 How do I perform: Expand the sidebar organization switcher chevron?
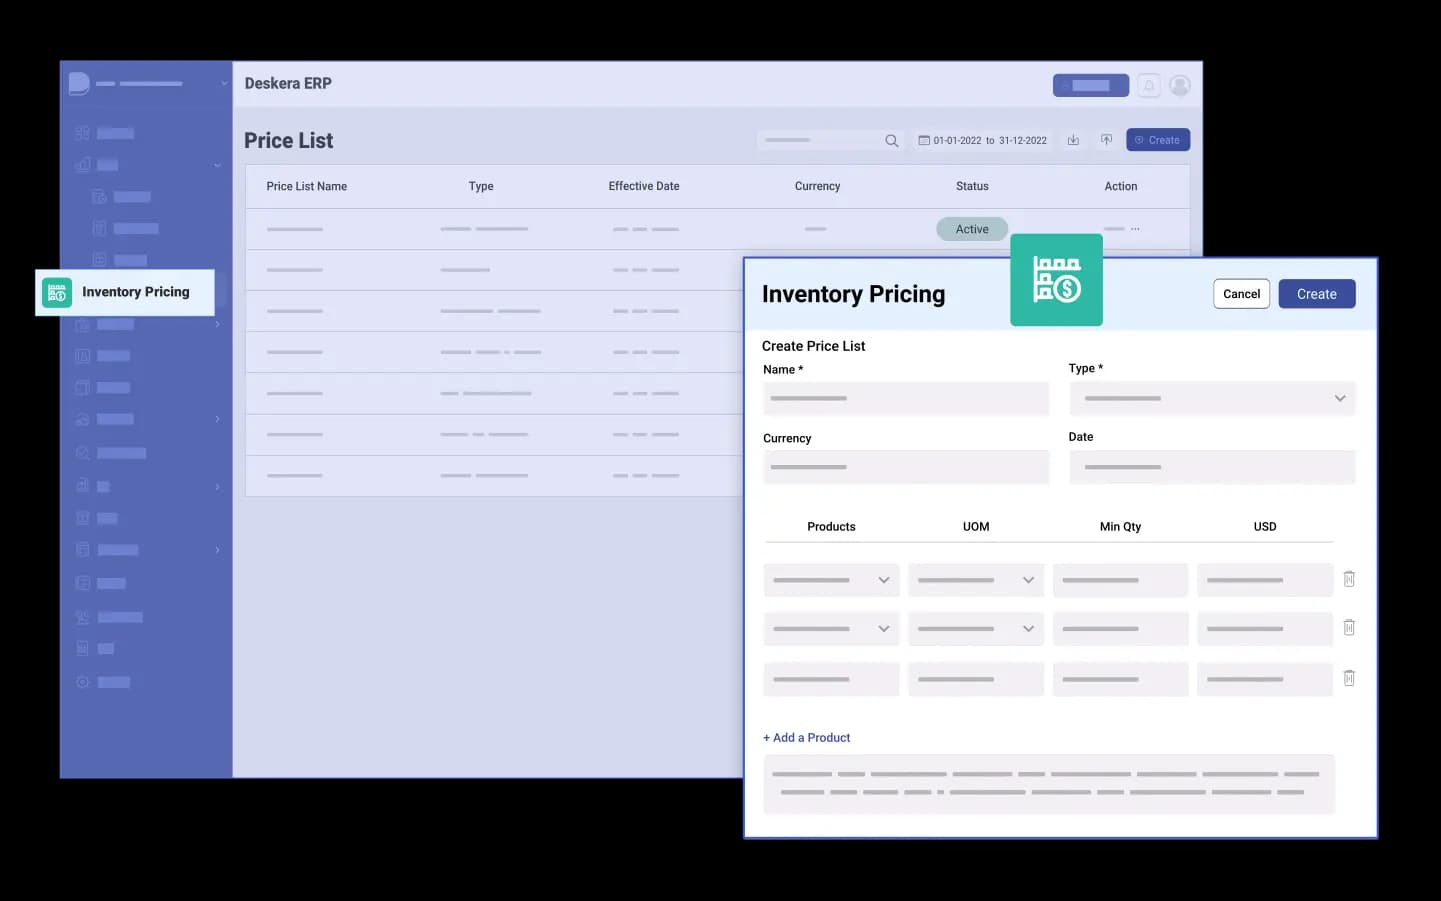pos(224,84)
